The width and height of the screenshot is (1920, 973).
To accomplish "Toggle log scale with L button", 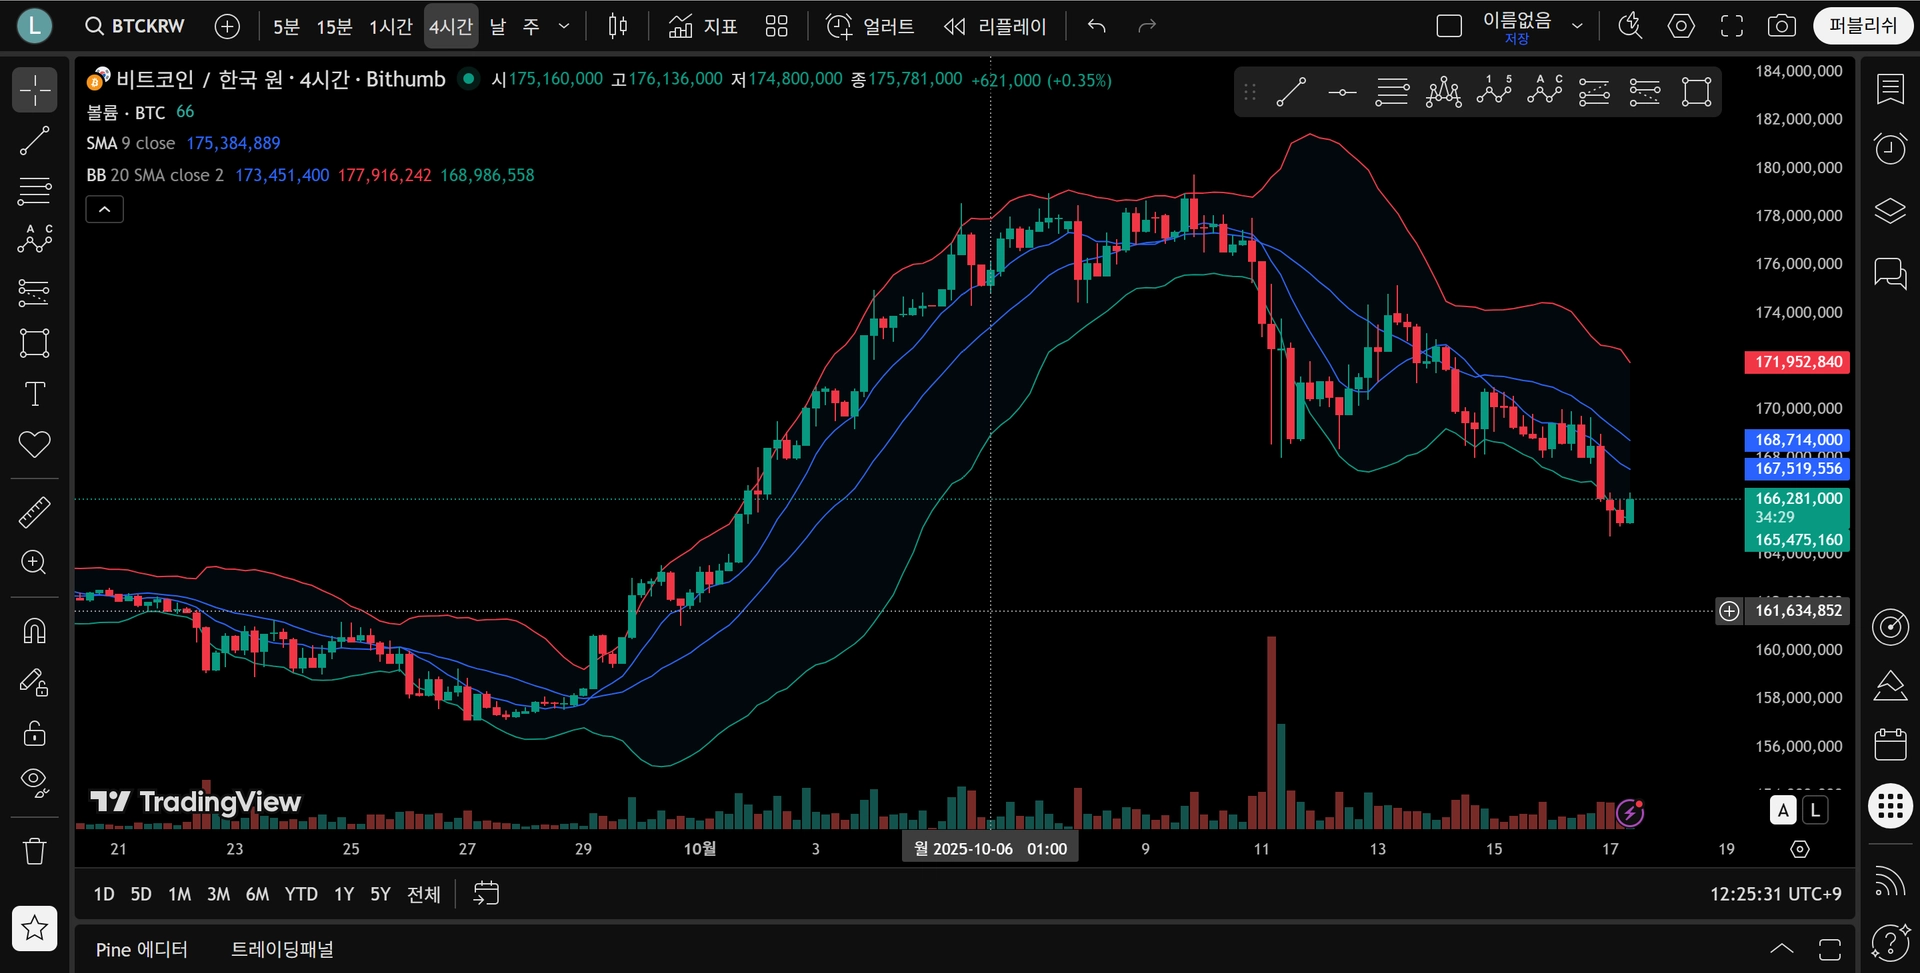I will [1815, 811].
